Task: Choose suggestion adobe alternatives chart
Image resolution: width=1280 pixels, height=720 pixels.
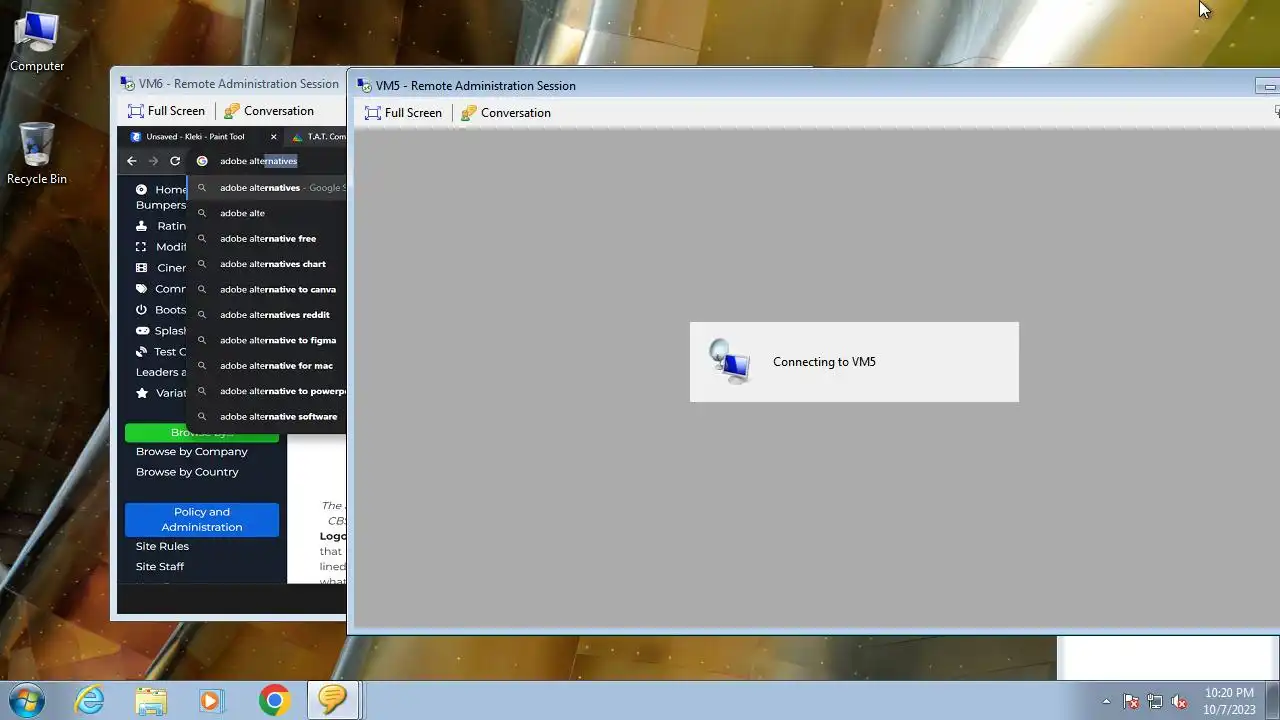Action: [267, 264]
